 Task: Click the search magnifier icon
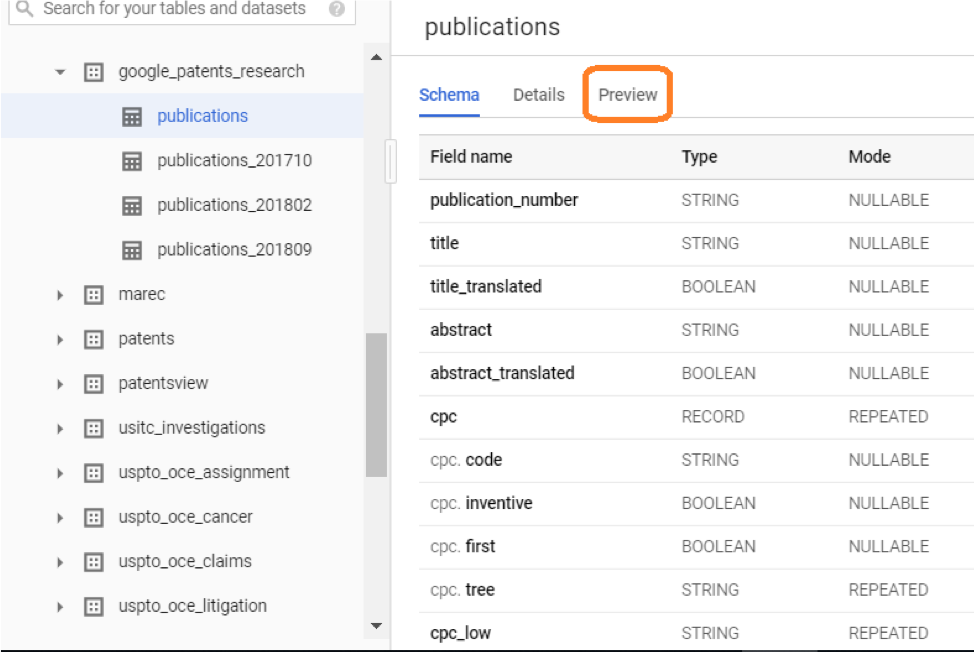pyautogui.click(x=22, y=9)
